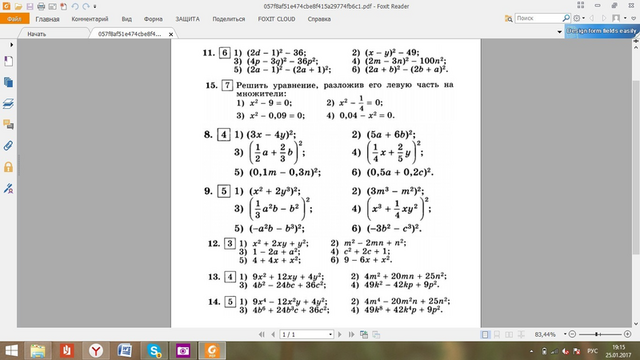This screenshot has height=360, width=640.
Task: Open the attachments paperclip panel
Action: [8, 146]
